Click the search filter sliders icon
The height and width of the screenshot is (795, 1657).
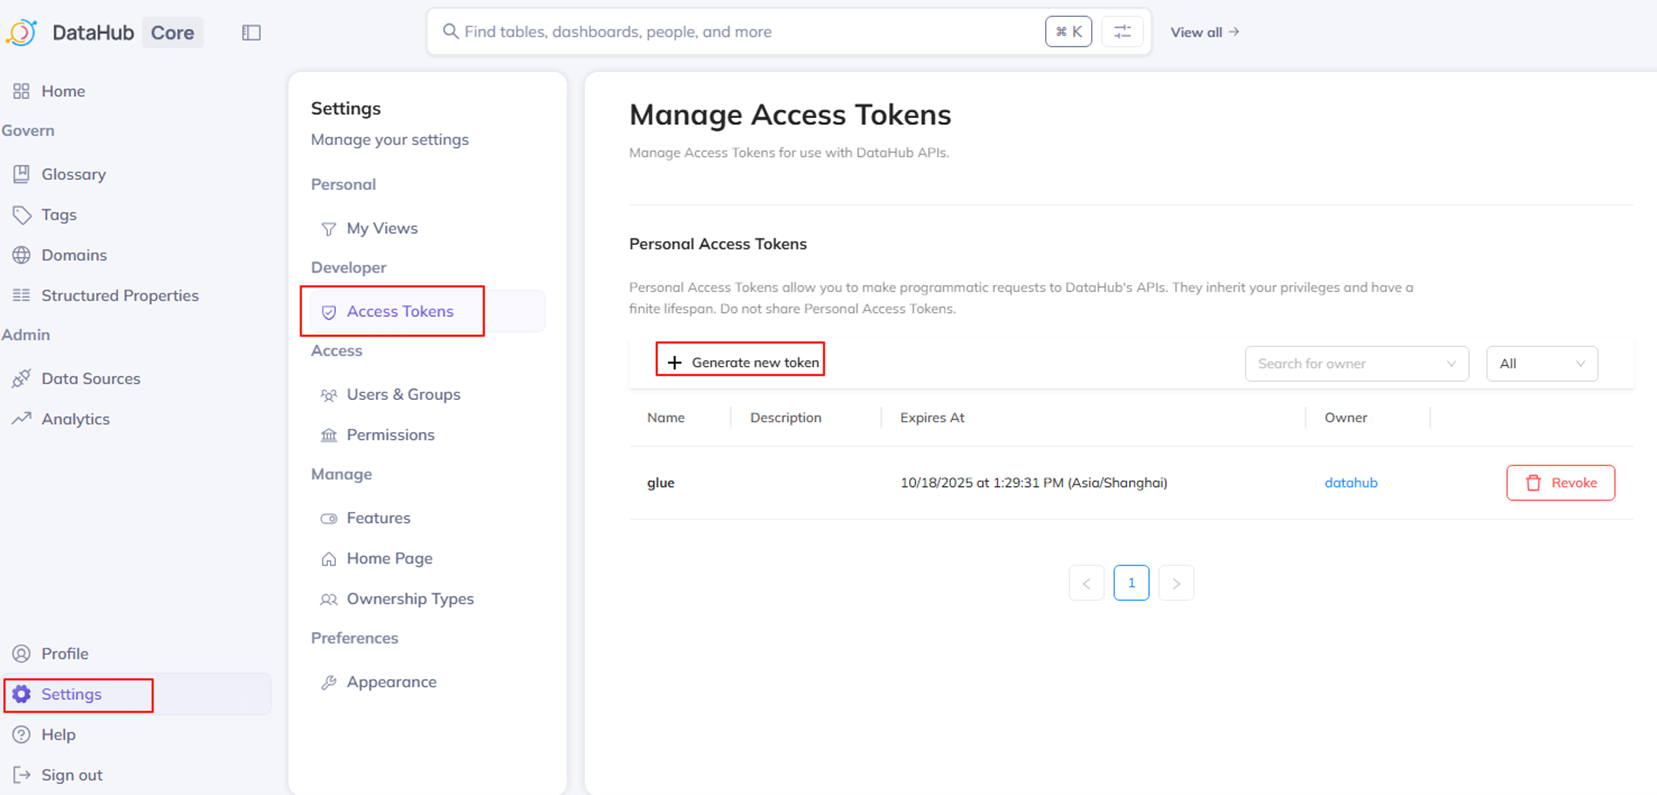tap(1122, 32)
